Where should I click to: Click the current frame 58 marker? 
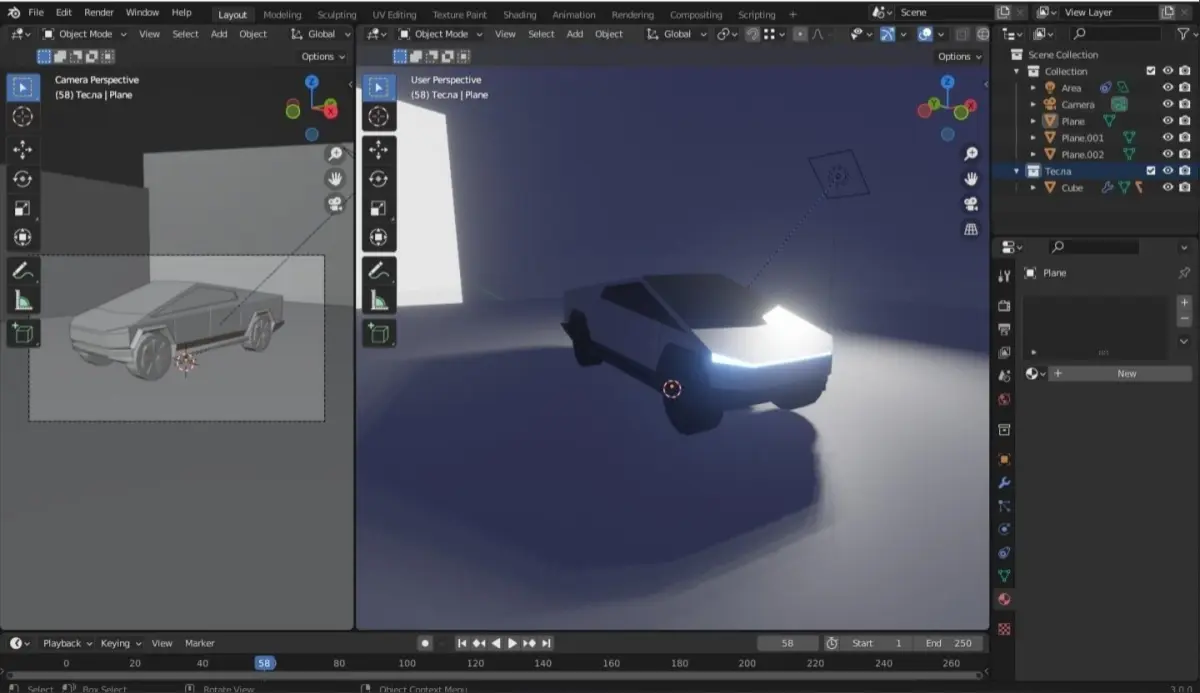[x=264, y=663]
